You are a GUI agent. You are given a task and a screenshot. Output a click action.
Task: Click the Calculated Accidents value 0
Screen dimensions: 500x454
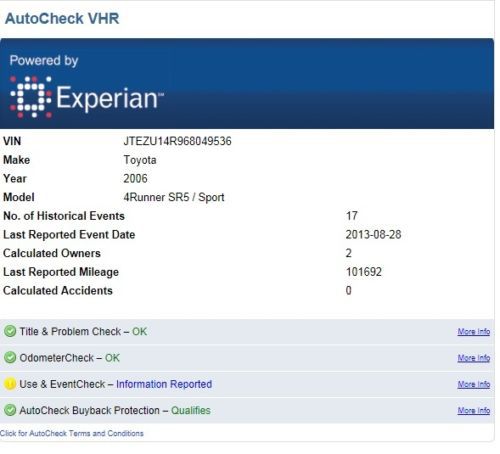click(349, 291)
